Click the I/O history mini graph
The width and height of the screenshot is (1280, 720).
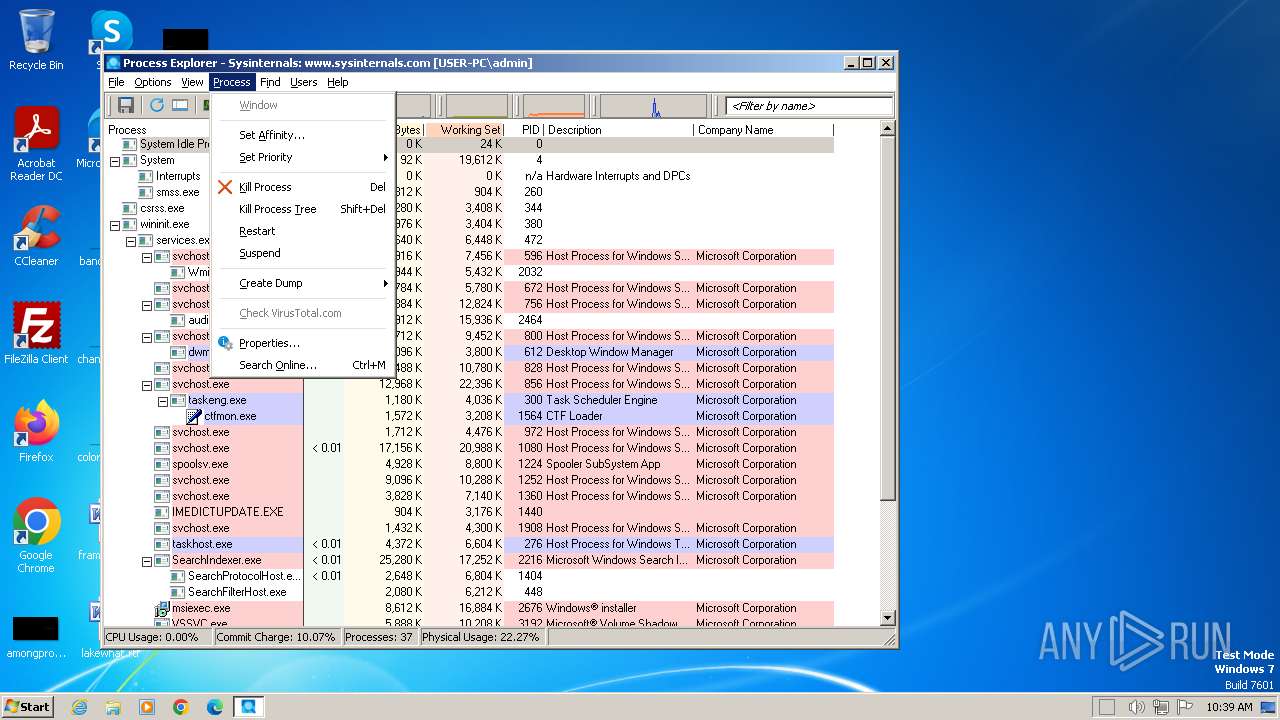(x=653, y=106)
